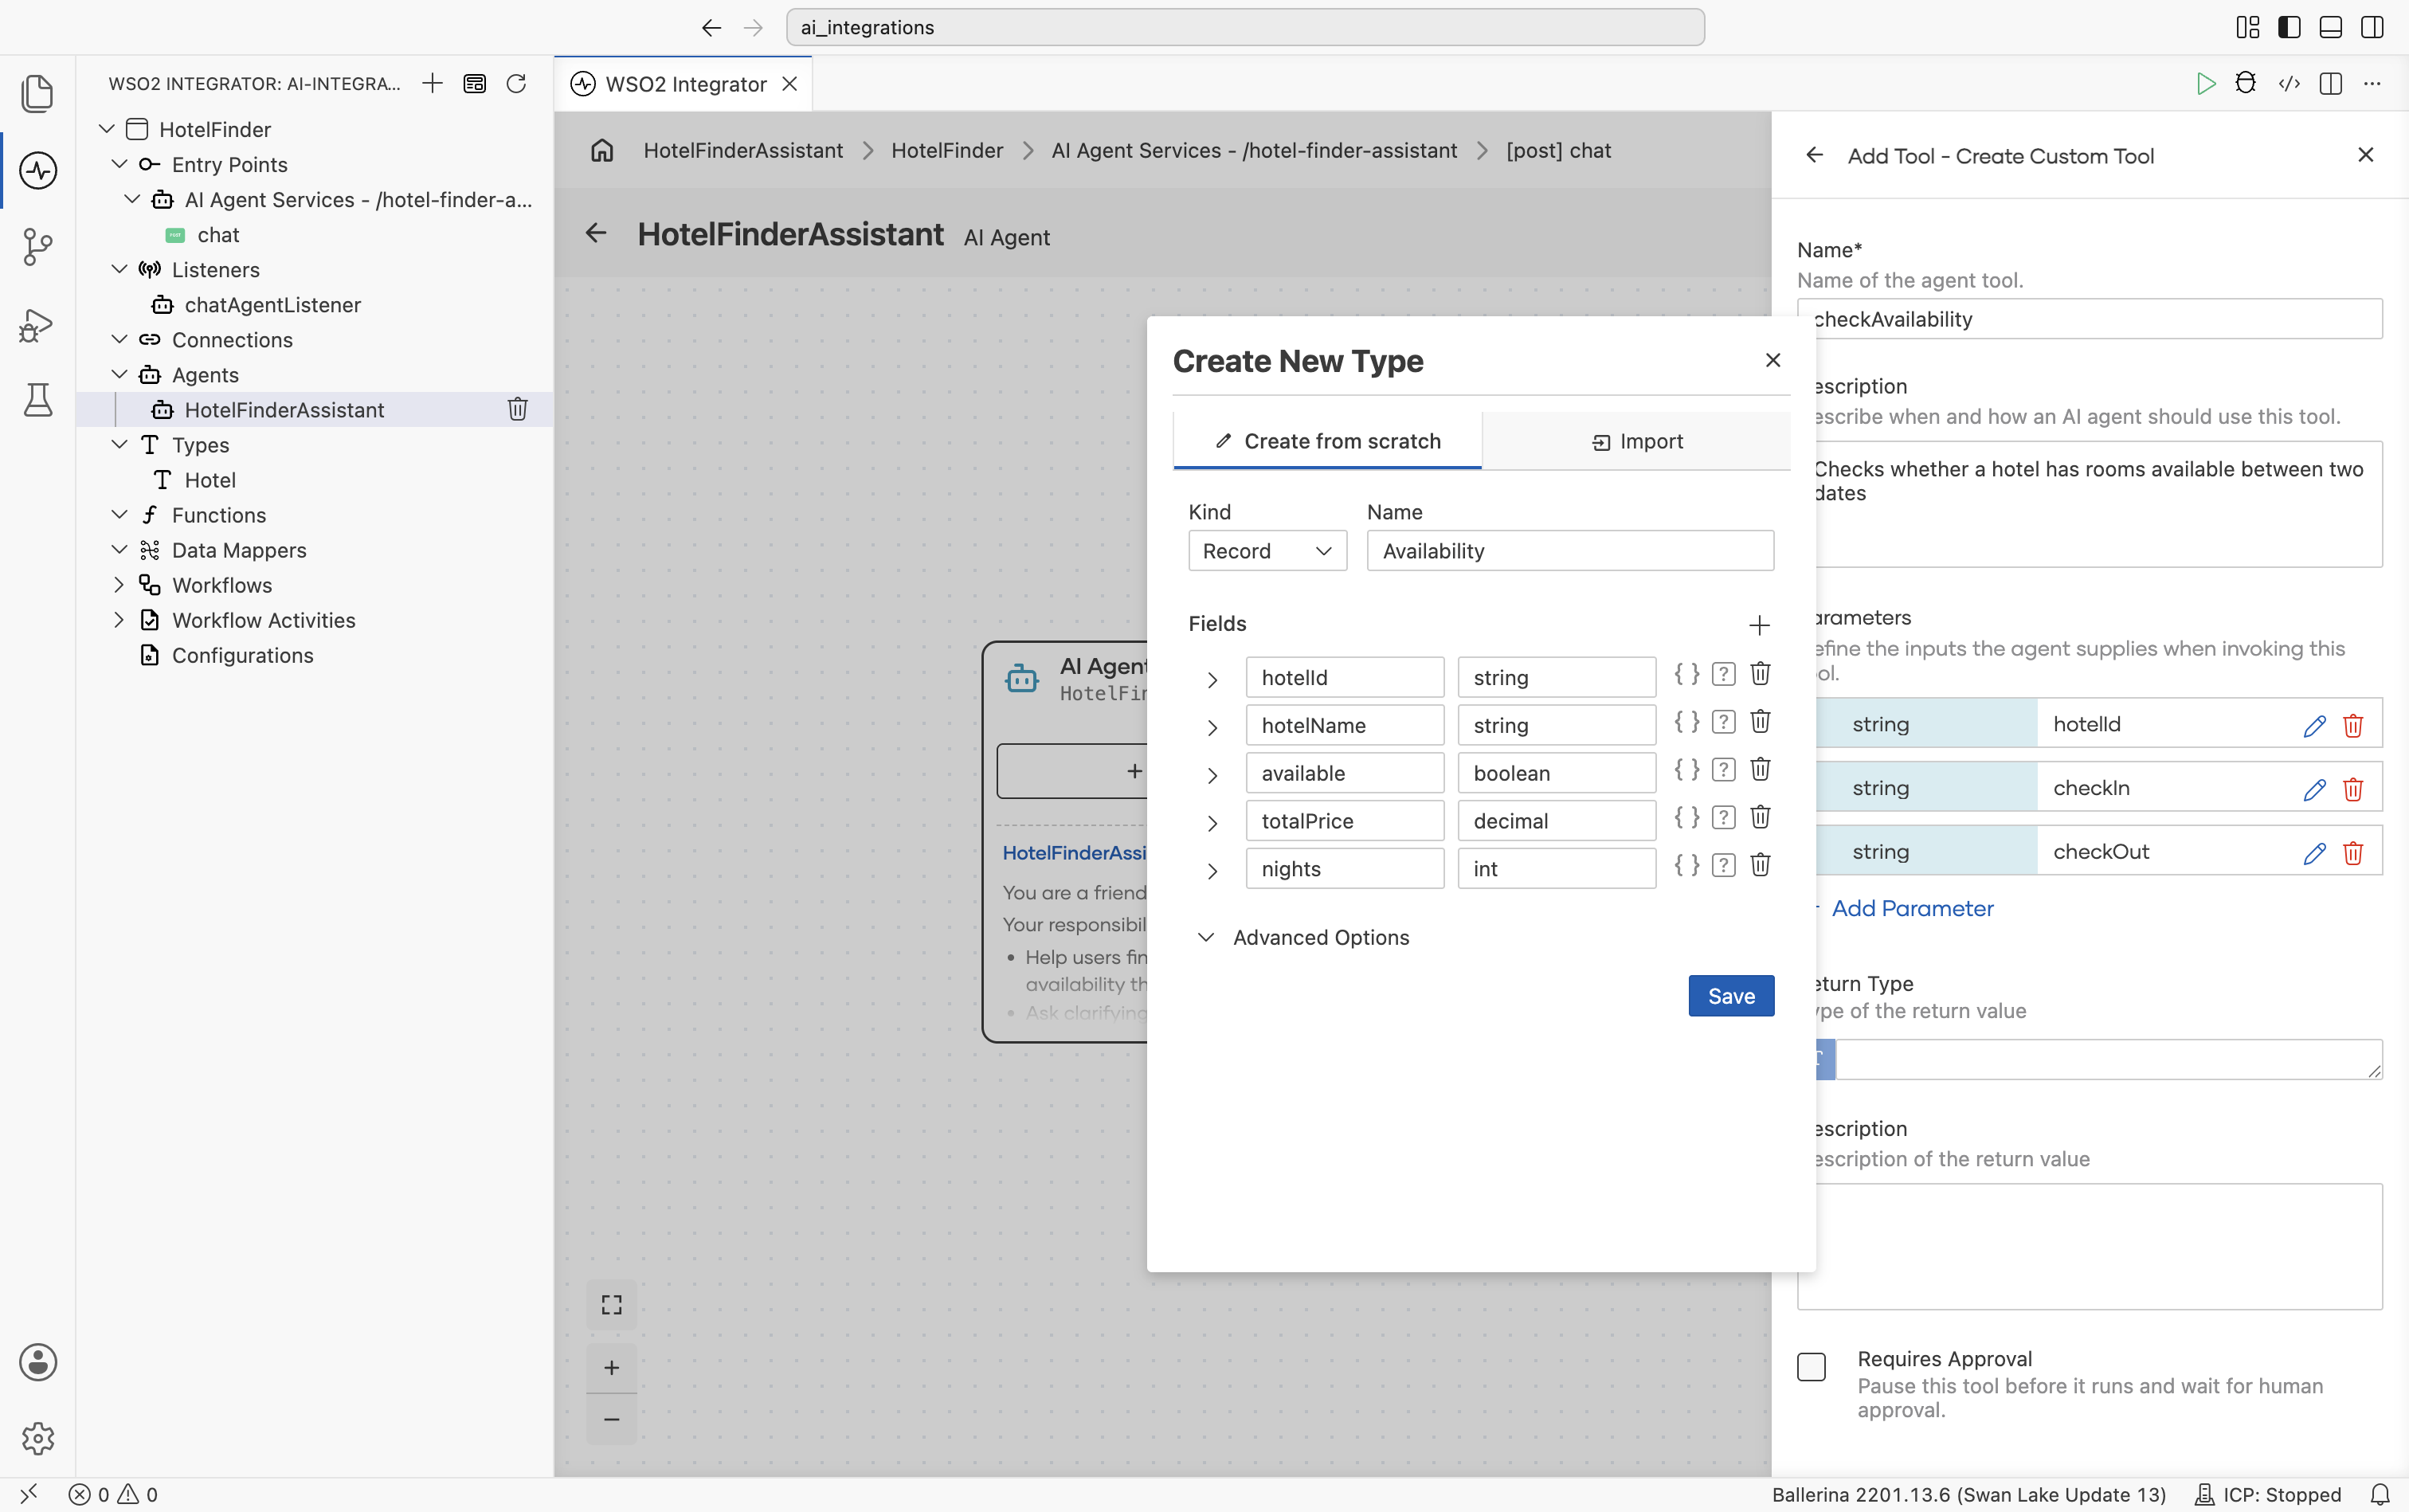Viewport: 2409px width, 1512px height.
Task: Toggle bottom panel layout button
Action: [x=2331, y=27]
